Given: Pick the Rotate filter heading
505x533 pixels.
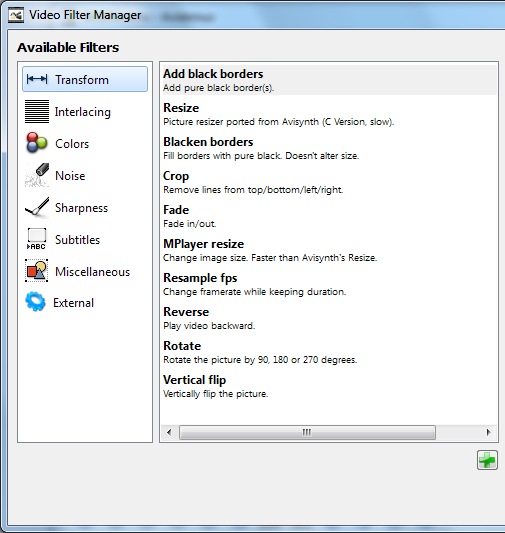Looking at the screenshot, I should [x=182, y=346].
